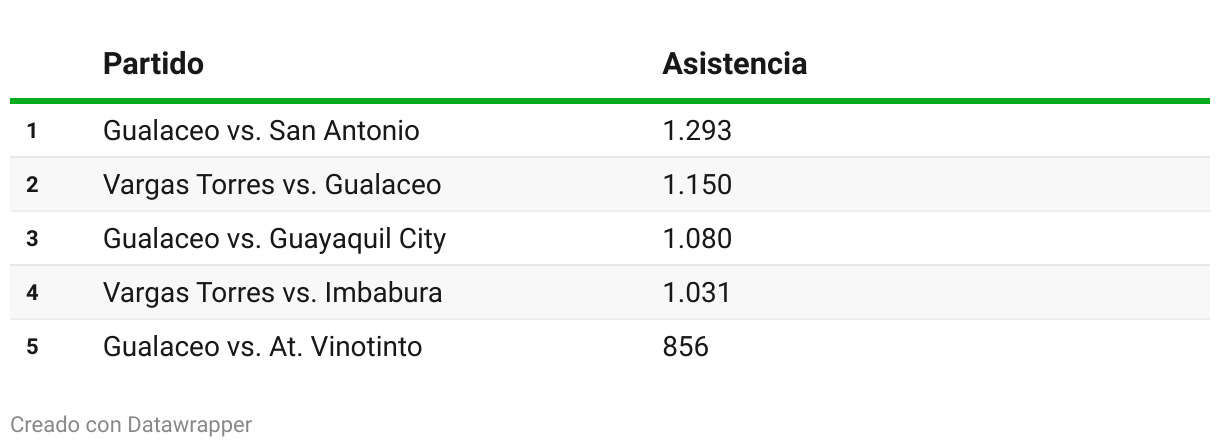Image resolution: width=1220 pixels, height=448 pixels.
Task: Click rank number 2 in the second row
Action: pos(32,185)
